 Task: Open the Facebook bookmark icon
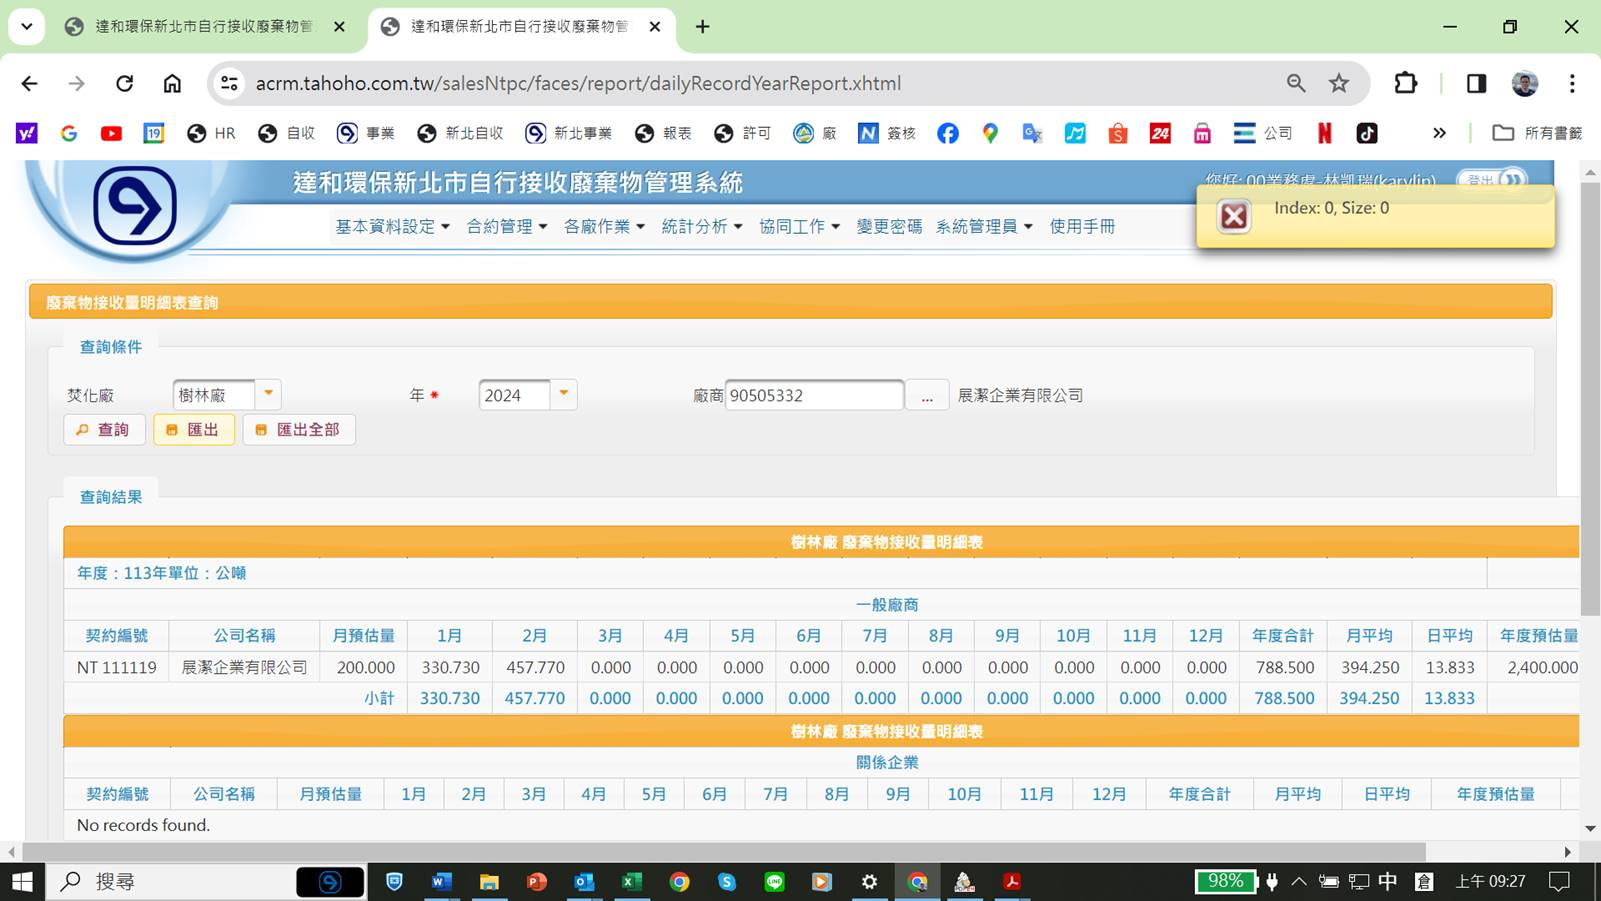click(x=947, y=133)
